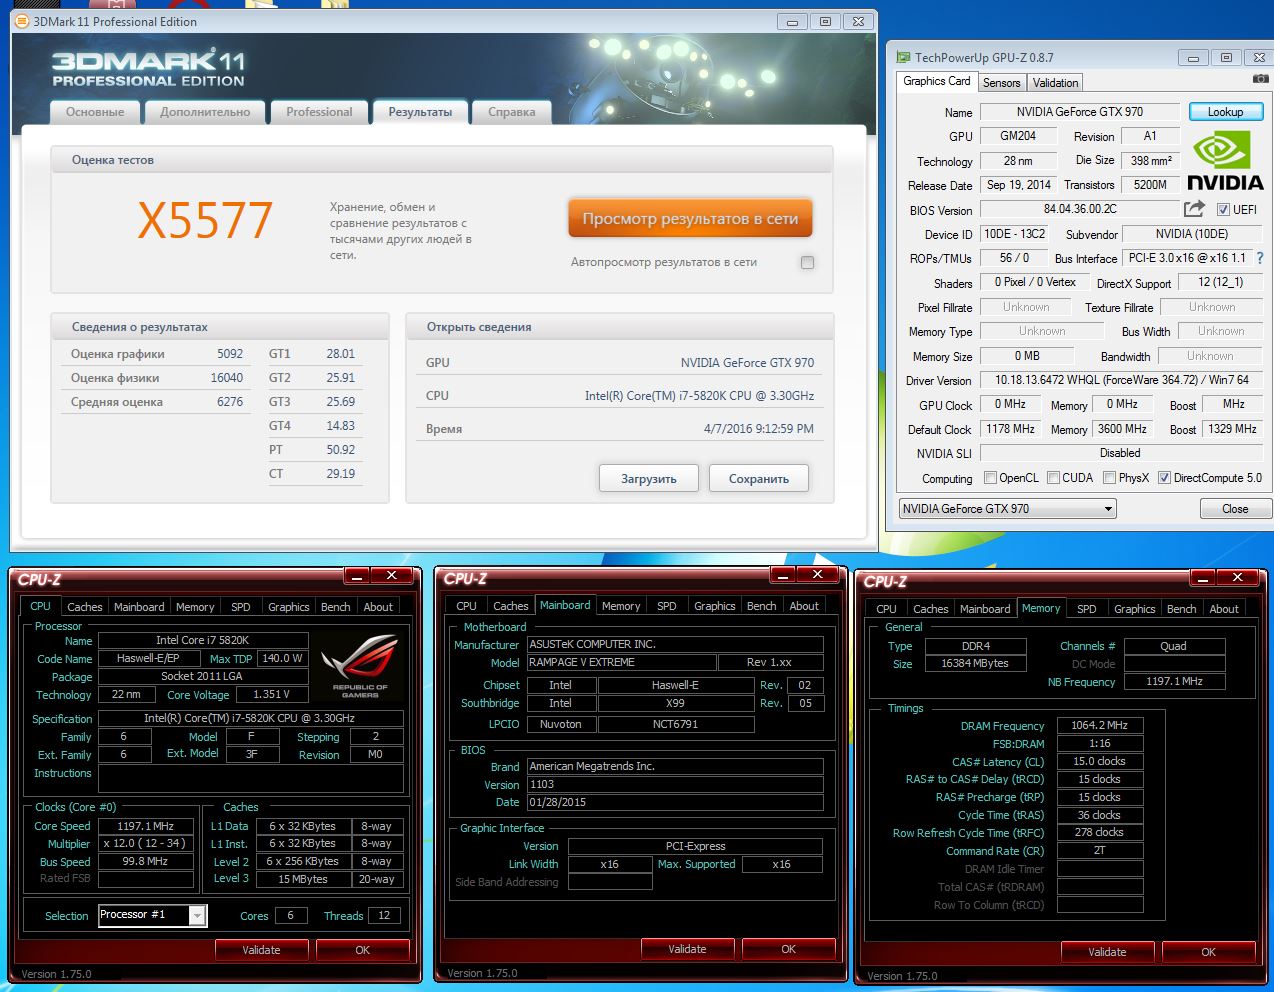Screen dimensions: 1274x992
Task: Open Caches tab in CPU-Z CPU window
Action: [84, 607]
